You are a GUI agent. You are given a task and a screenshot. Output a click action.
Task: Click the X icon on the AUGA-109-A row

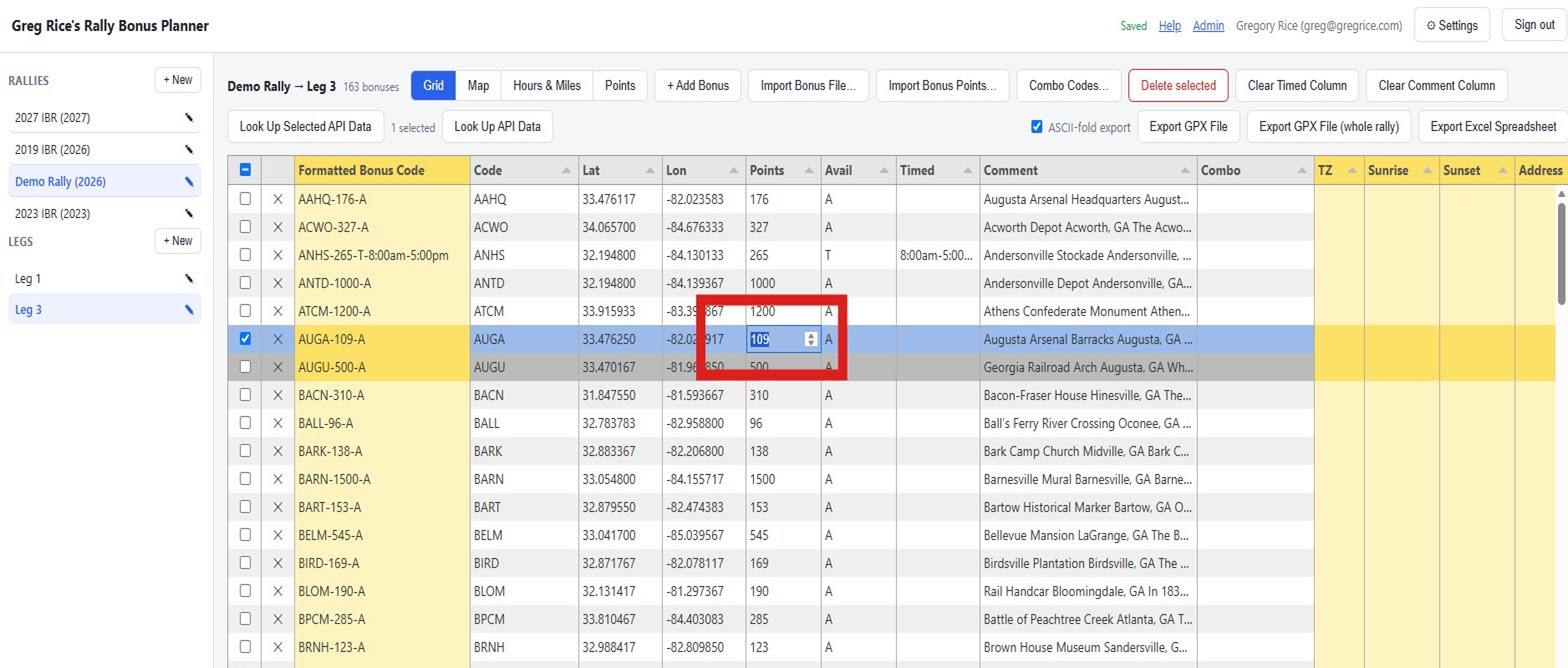click(278, 339)
